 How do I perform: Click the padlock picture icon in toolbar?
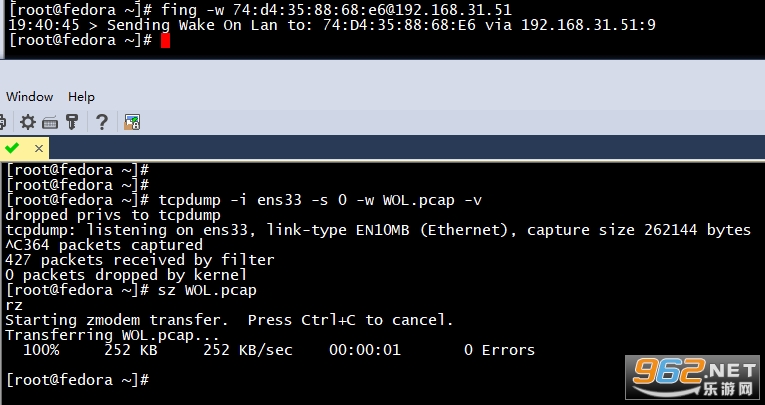coord(131,122)
